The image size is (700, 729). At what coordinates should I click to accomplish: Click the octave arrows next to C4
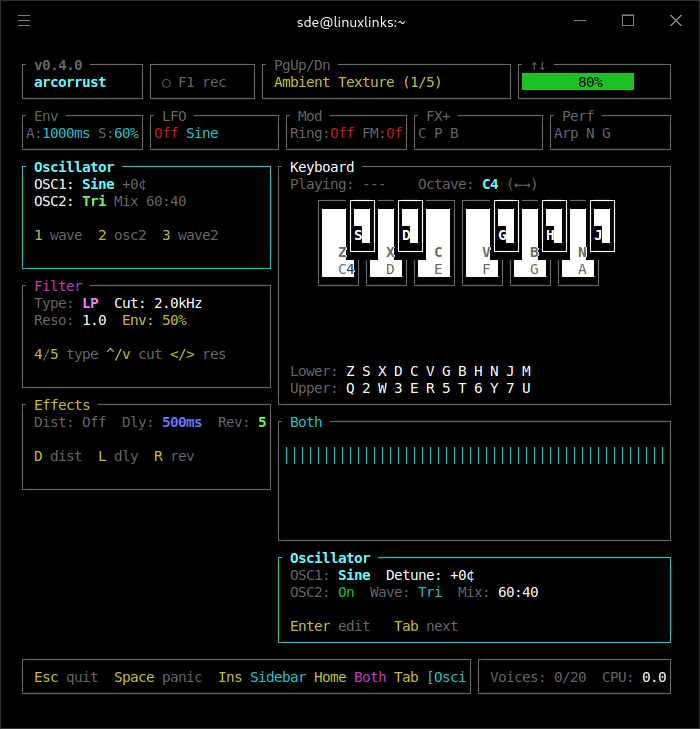(522, 184)
